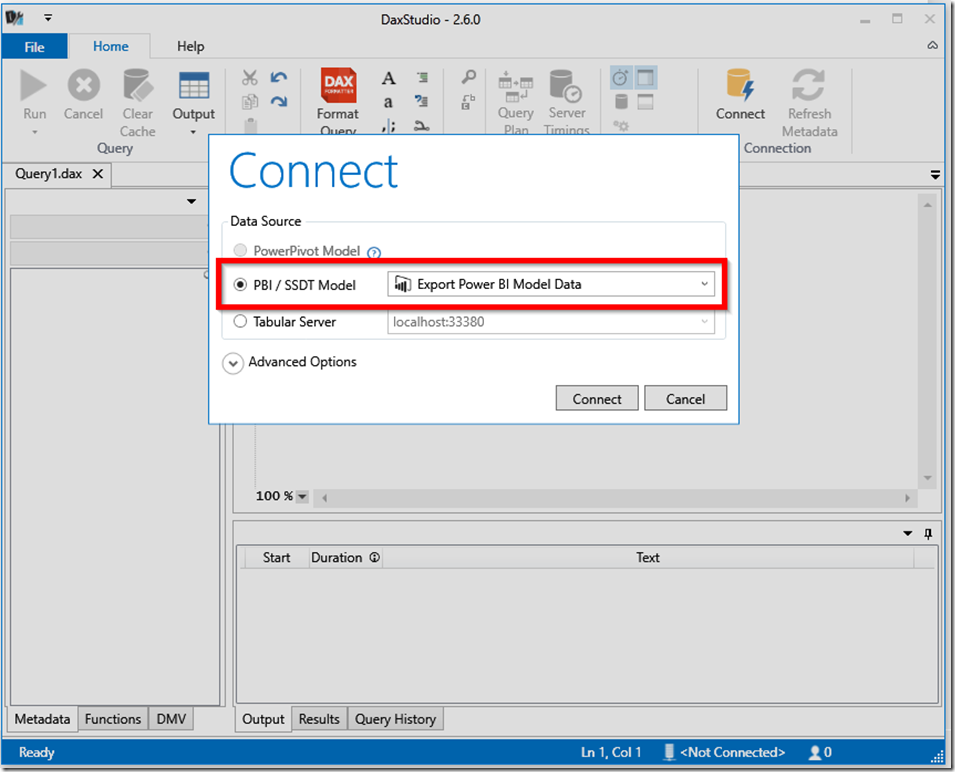Viewport: 955px width, 772px height.
Task: Switch to the Functions tab
Action: point(113,719)
